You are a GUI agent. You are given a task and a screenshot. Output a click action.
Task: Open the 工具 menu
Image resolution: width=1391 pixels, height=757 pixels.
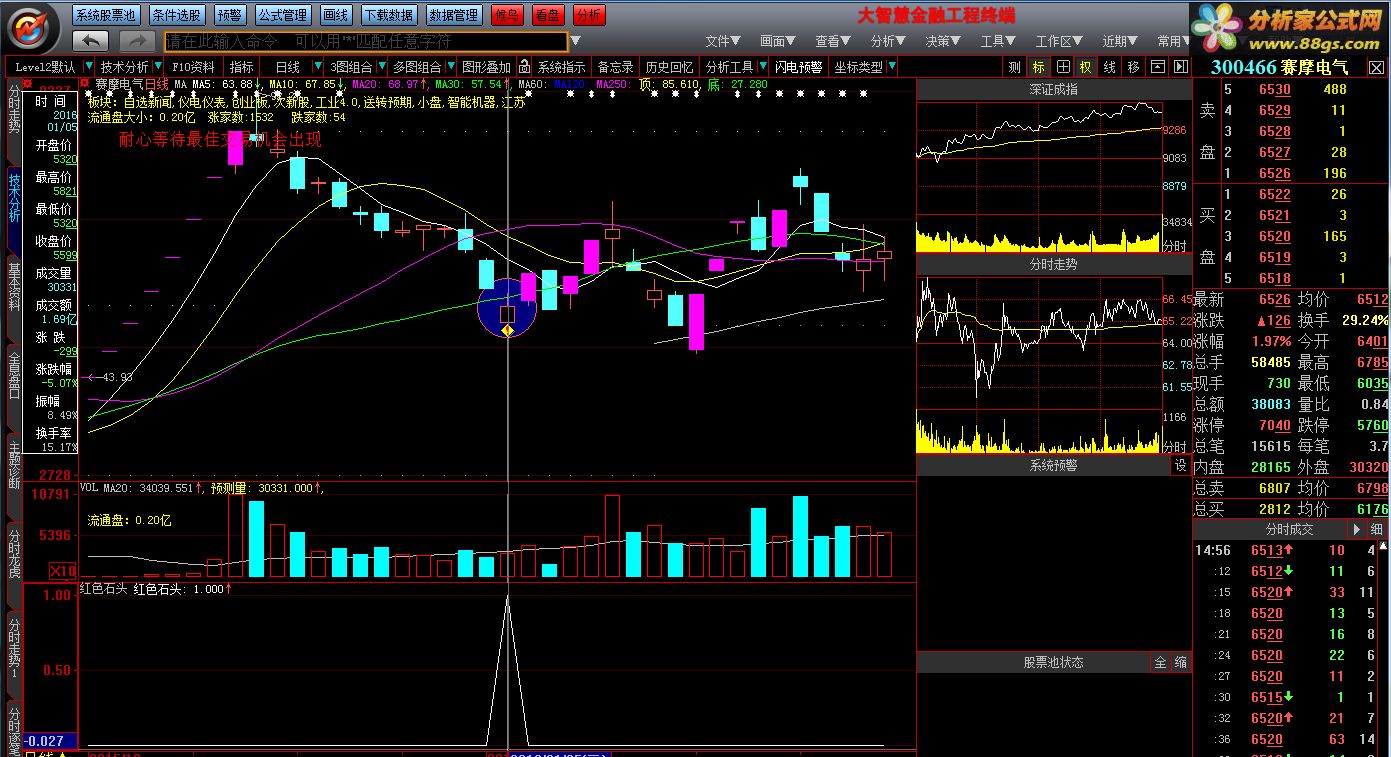tap(998, 41)
